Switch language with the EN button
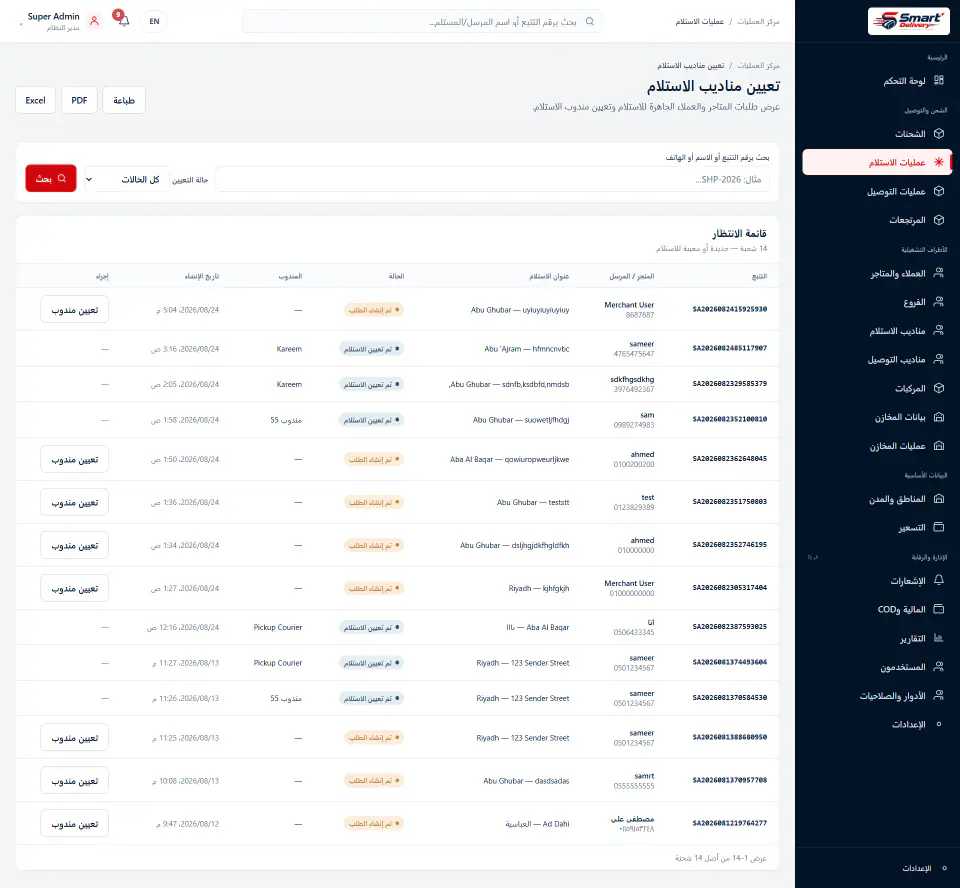This screenshot has width=960, height=888. click(x=154, y=21)
